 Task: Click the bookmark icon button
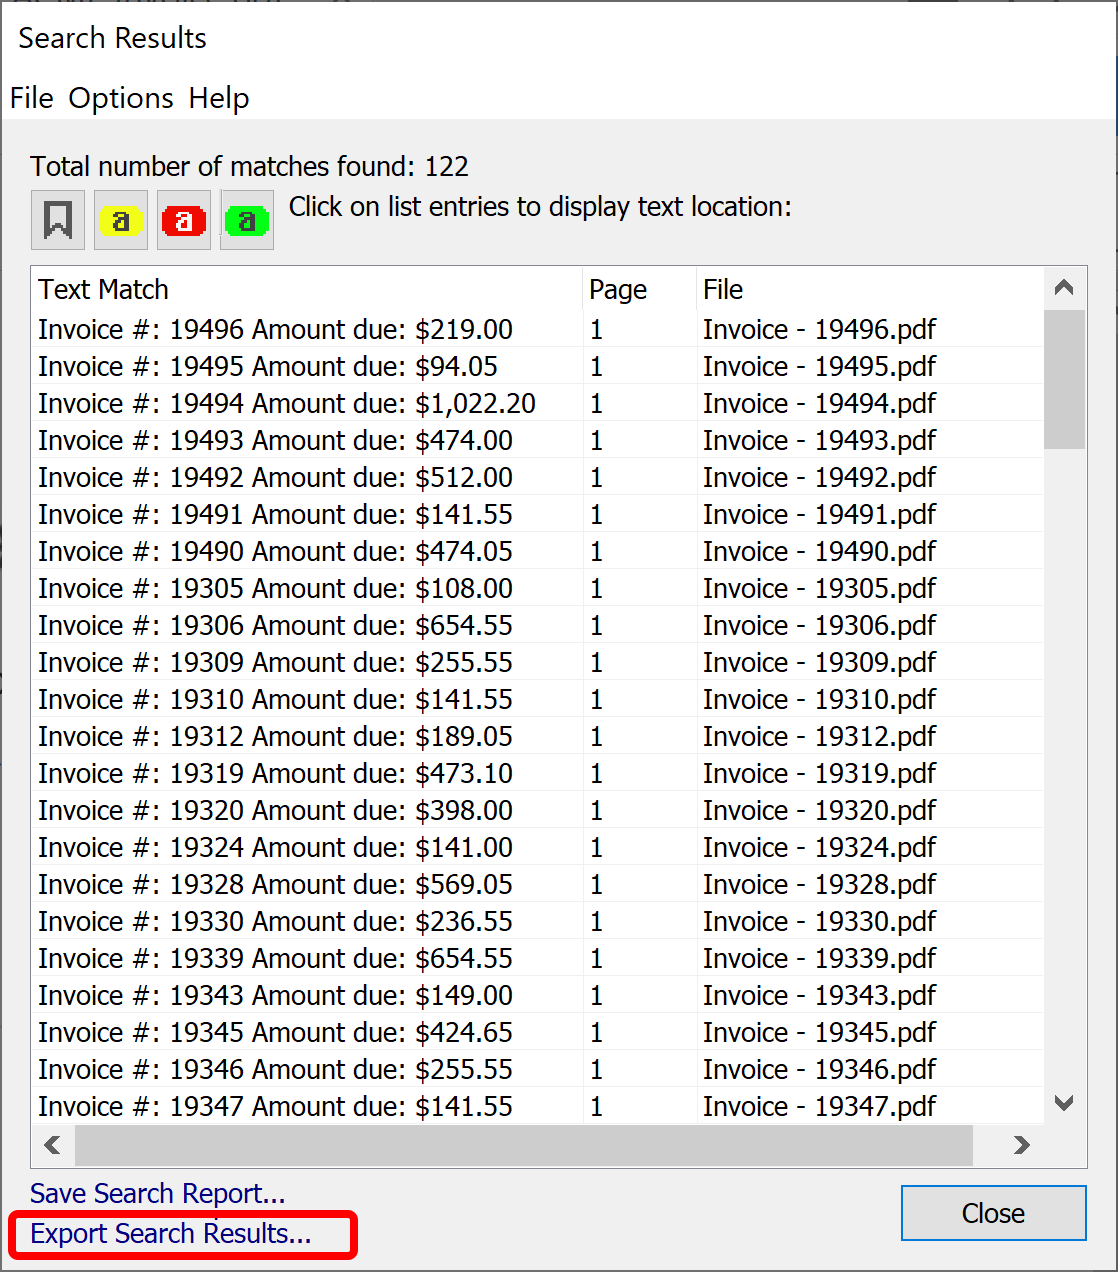[58, 220]
